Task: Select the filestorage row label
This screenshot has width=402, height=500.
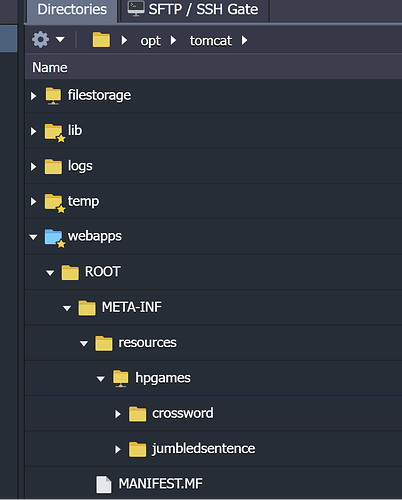Action: pos(99,95)
